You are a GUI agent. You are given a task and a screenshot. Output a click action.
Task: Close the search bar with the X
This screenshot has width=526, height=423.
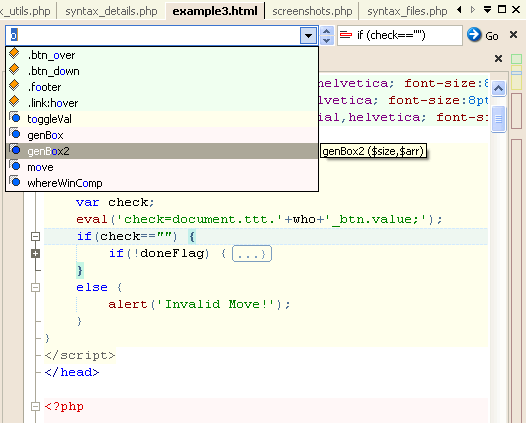pyautogui.click(x=513, y=35)
